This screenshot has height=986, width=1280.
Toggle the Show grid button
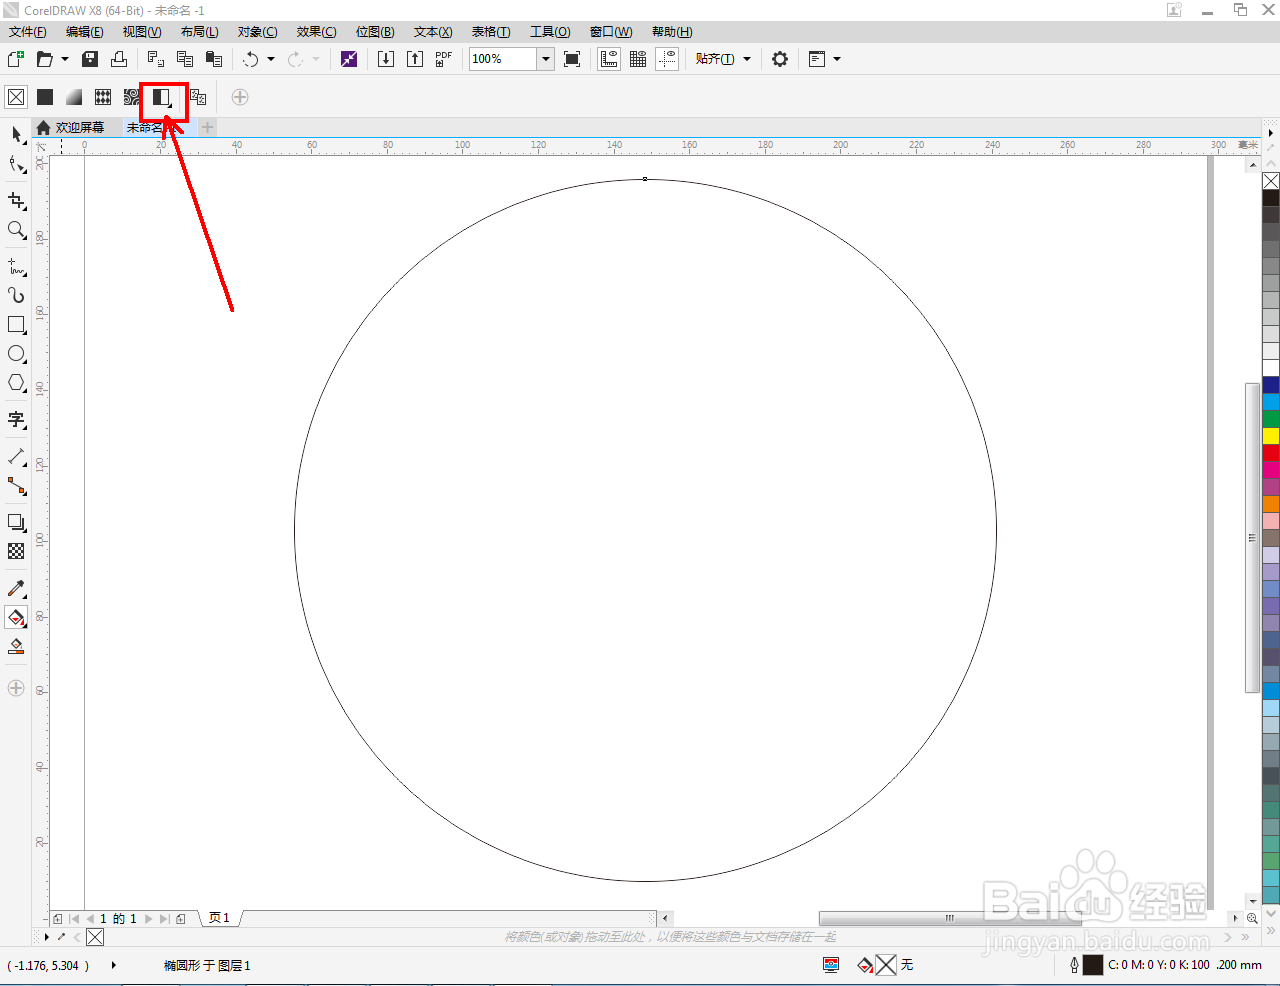tap(638, 59)
